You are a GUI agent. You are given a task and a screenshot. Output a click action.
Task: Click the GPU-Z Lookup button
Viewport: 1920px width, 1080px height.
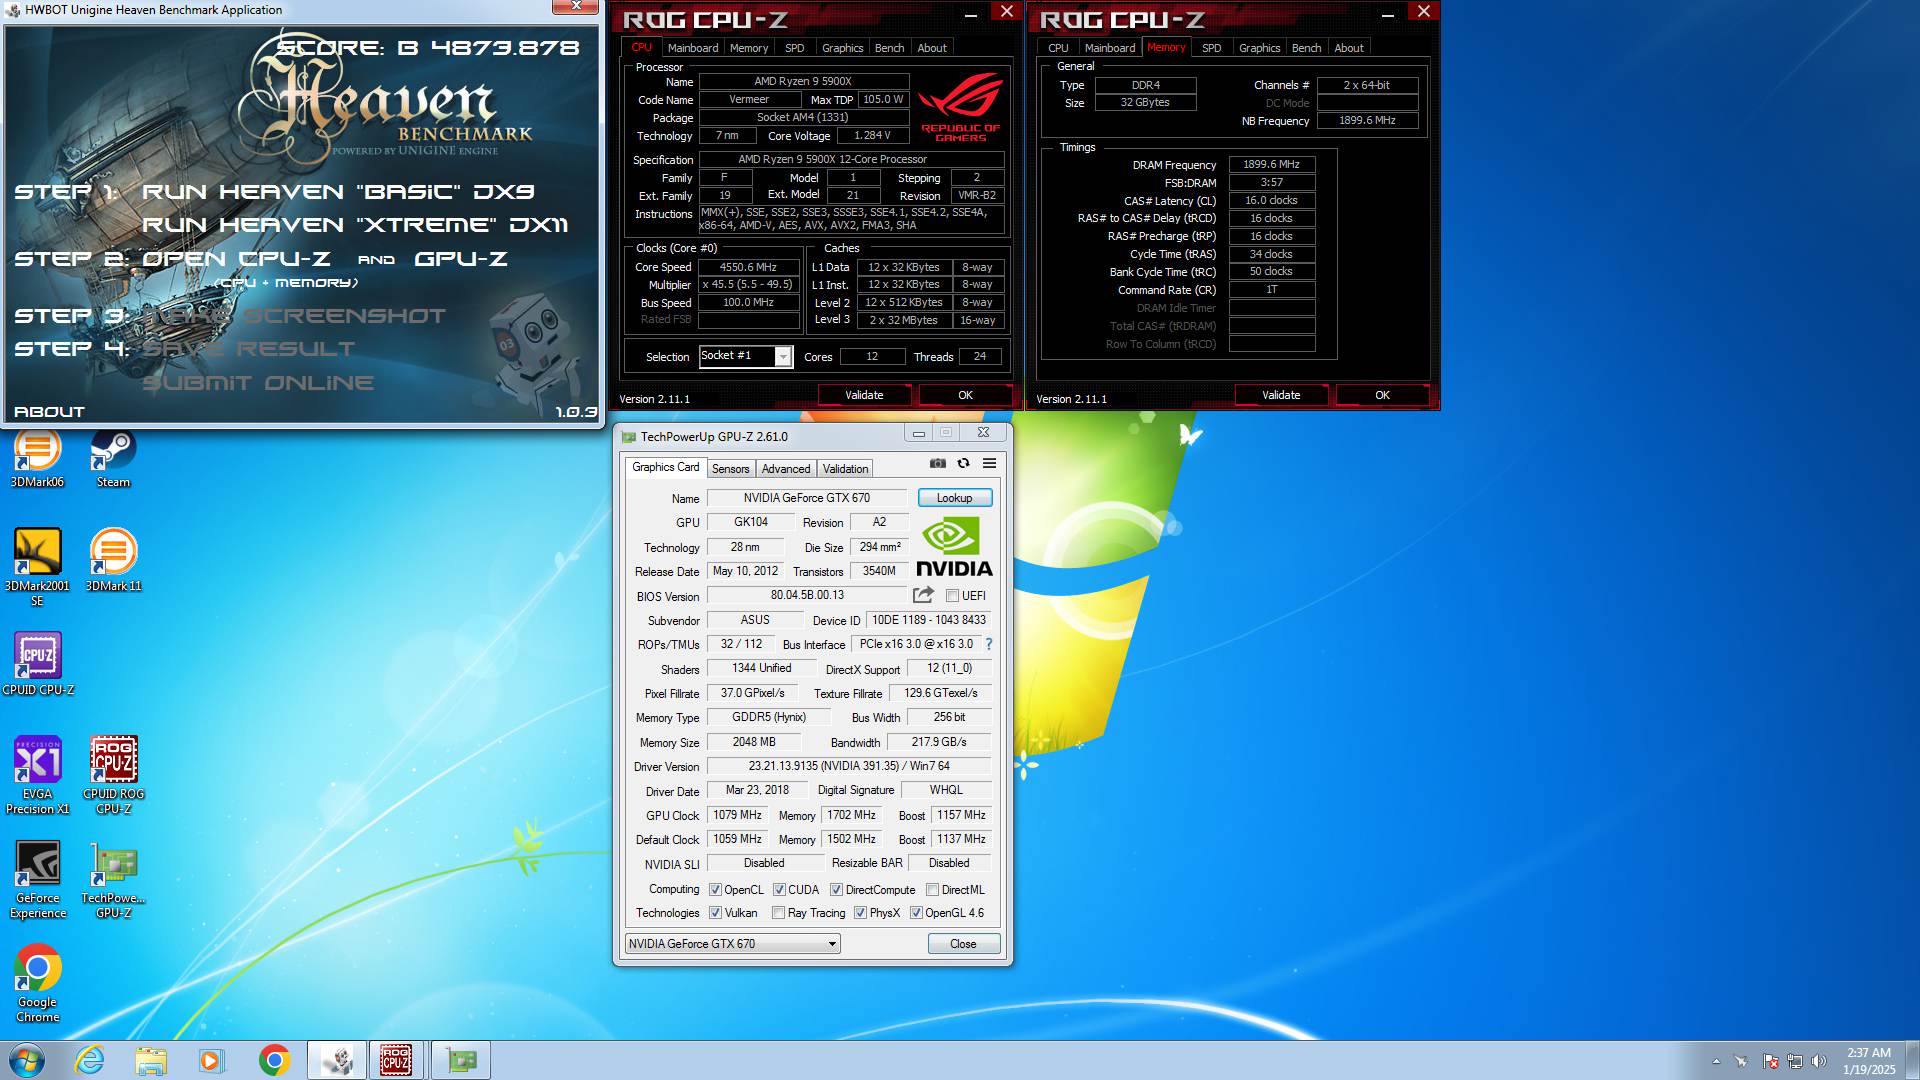coord(954,498)
